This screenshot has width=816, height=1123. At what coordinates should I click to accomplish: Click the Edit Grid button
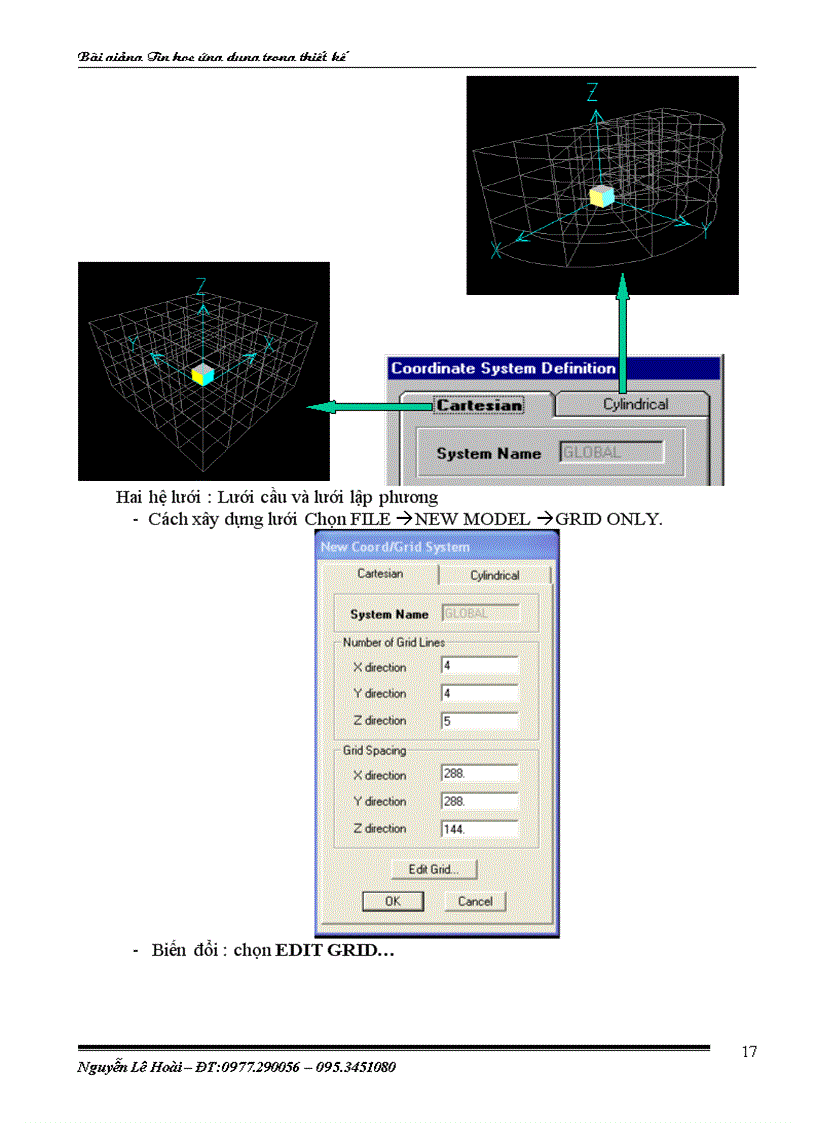pyautogui.click(x=434, y=869)
